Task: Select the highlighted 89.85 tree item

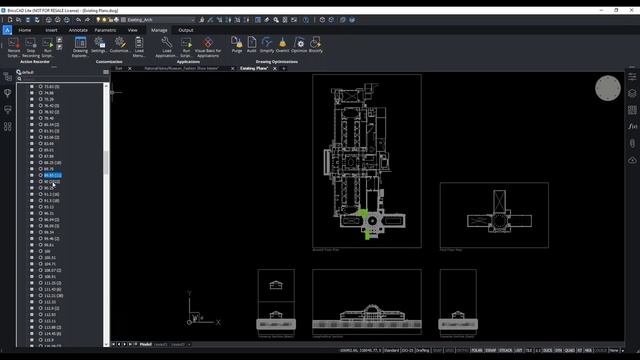Action: (53, 176)
